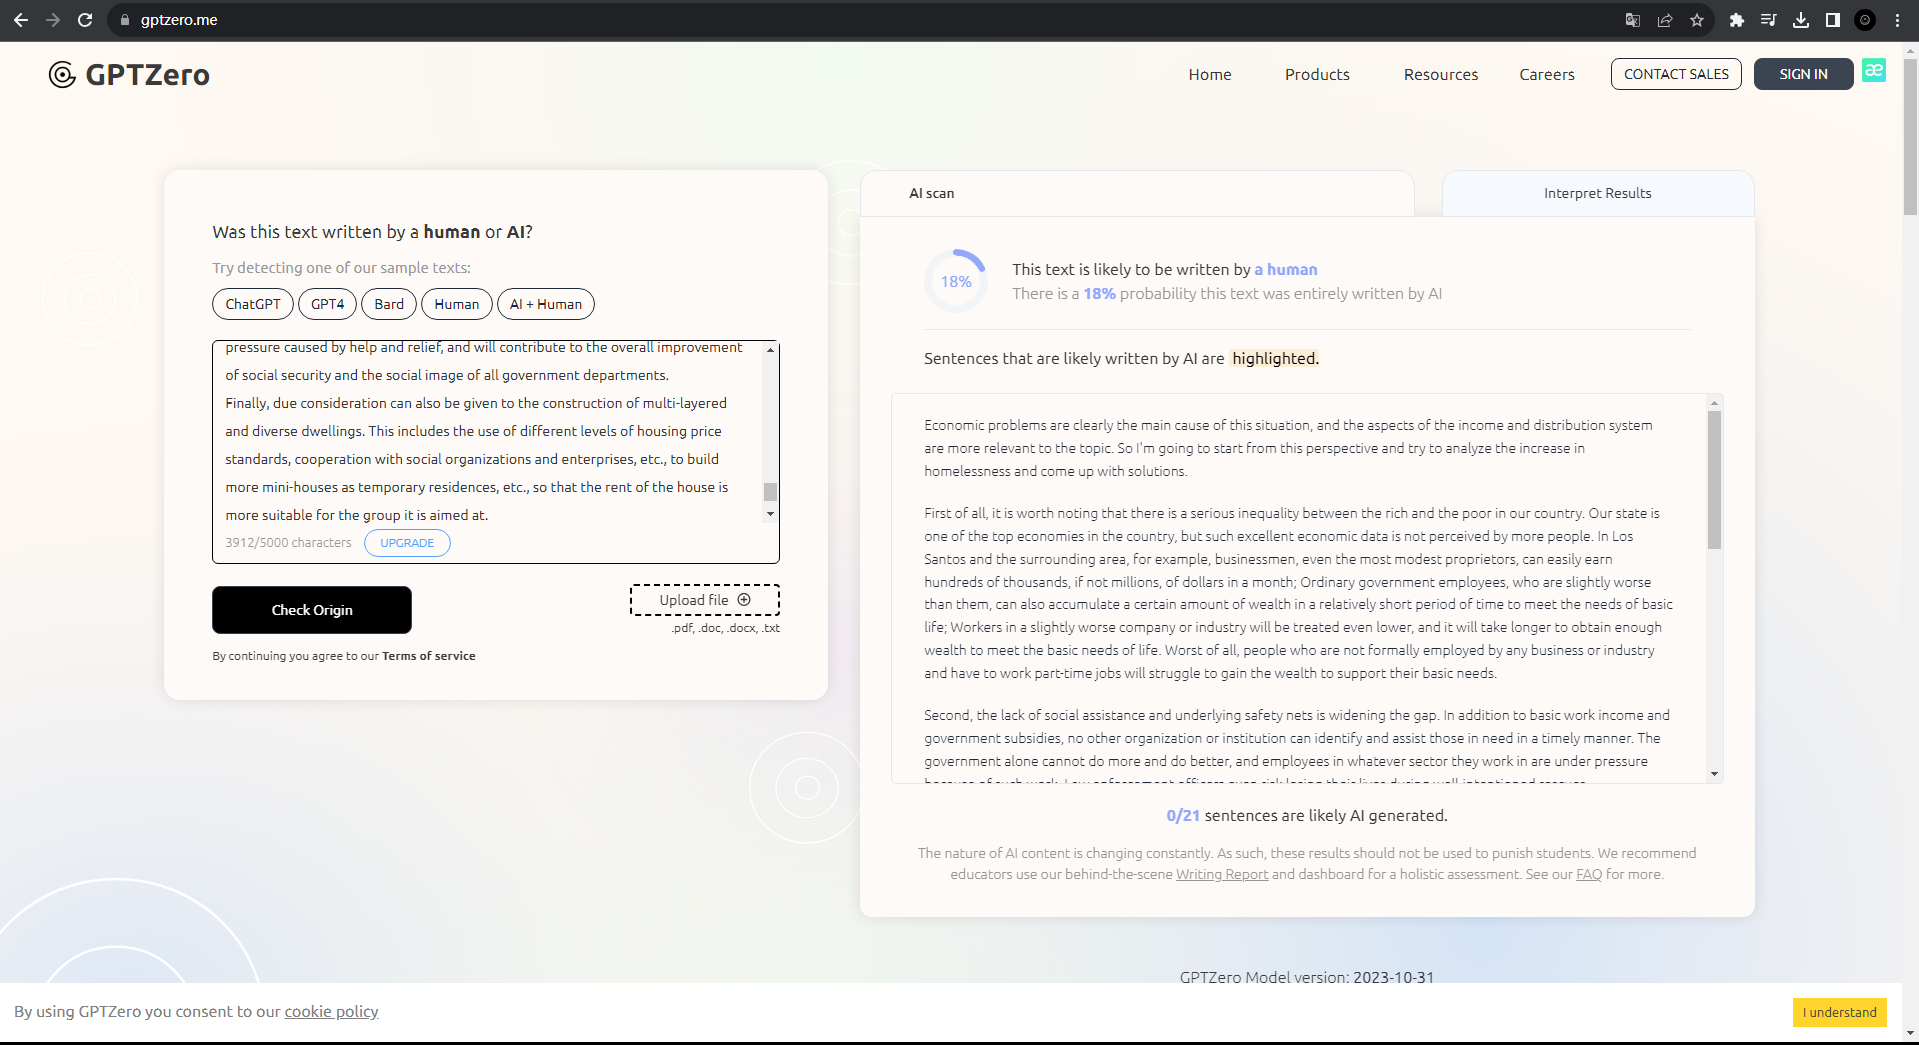Image resolution: width=1919 pixels, height=1045 pixels.
Task: Switch to the AI scan tab
Action: point(1137,193)
